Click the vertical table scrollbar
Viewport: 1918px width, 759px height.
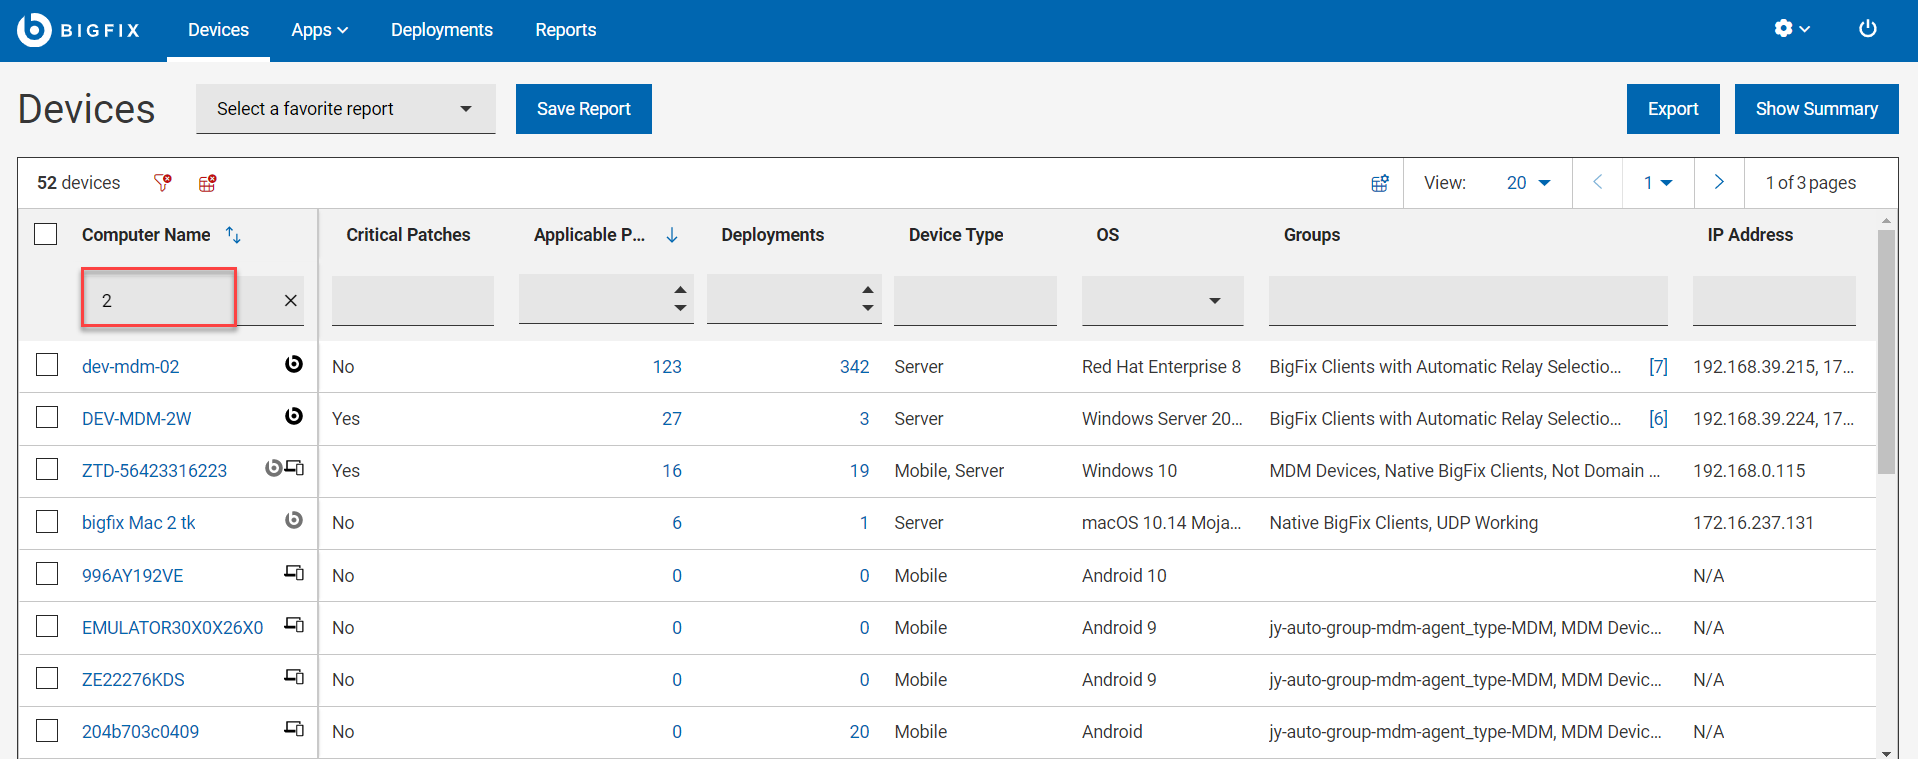1886,350
